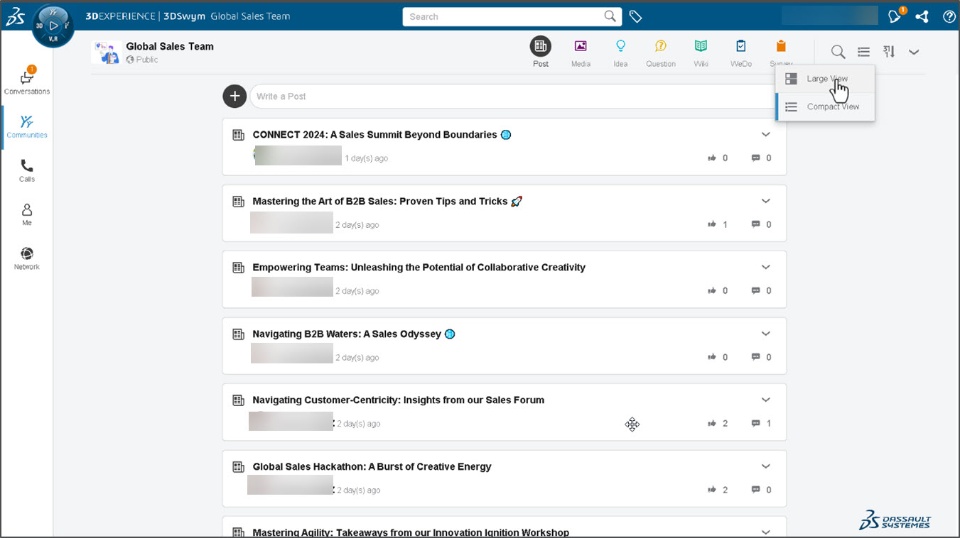Select the Survey content tab
The image size is (960, 538).
pos(781,53)
